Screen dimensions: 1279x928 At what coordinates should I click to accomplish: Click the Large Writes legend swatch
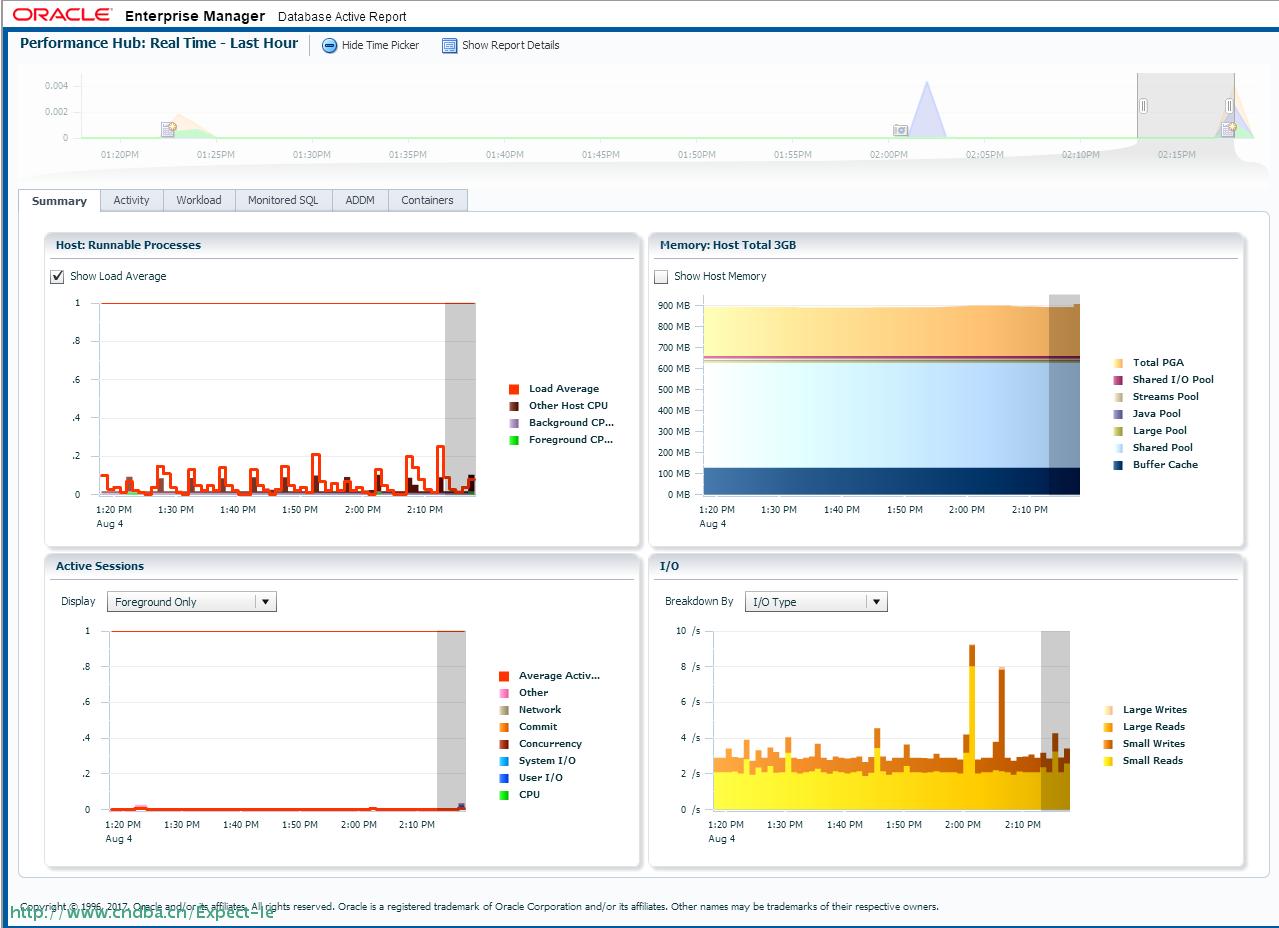click(1108, 710)
